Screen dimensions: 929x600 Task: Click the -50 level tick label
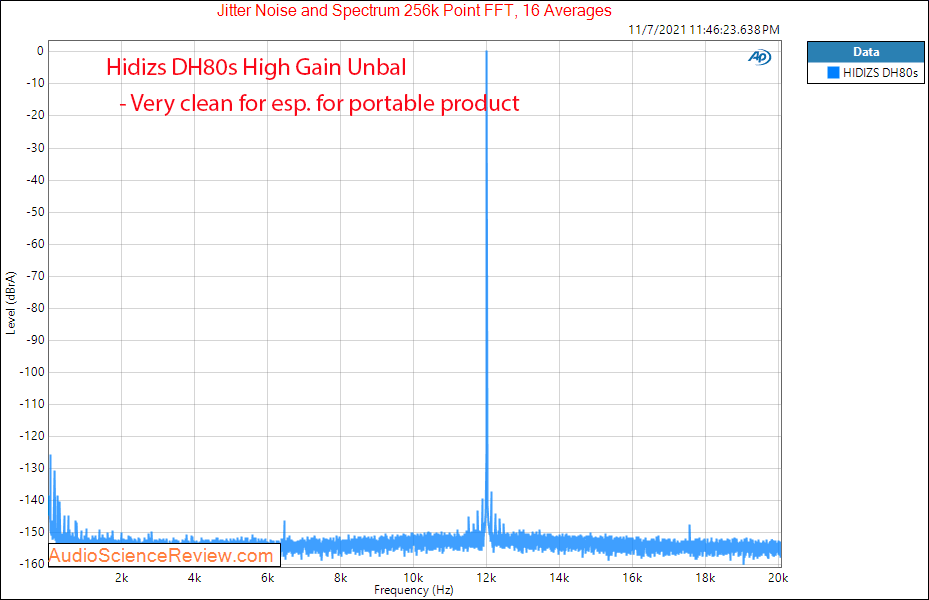[x=35, y=211]
